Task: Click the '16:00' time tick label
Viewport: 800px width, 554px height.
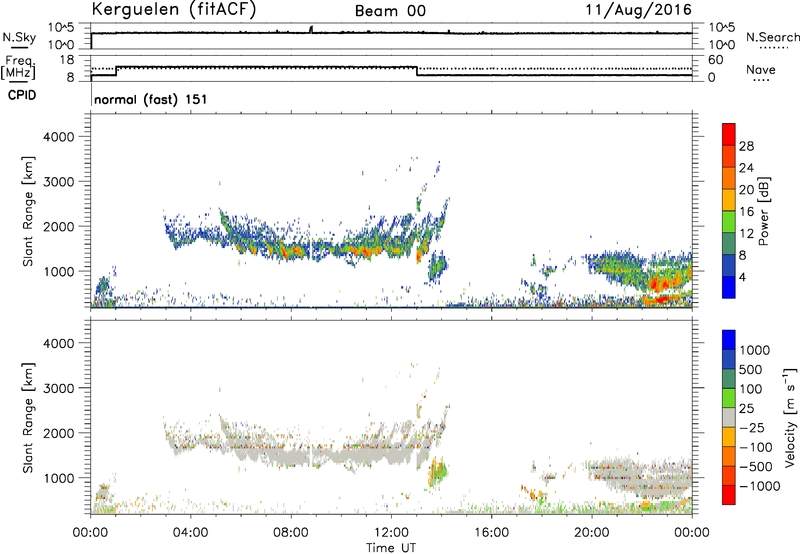Action: tap(491, 533)
